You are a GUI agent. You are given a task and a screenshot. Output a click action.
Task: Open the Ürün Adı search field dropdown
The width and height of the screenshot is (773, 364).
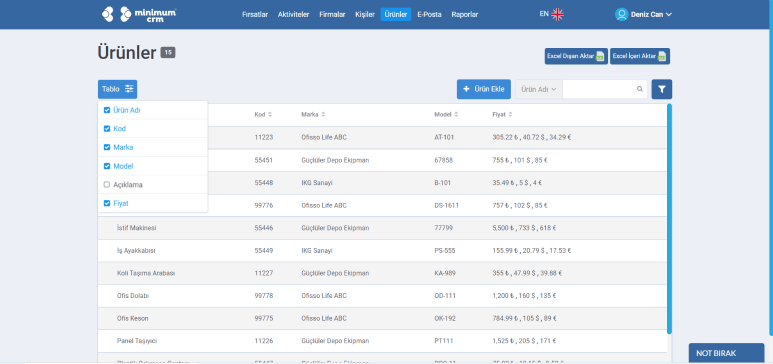[539, 89]
